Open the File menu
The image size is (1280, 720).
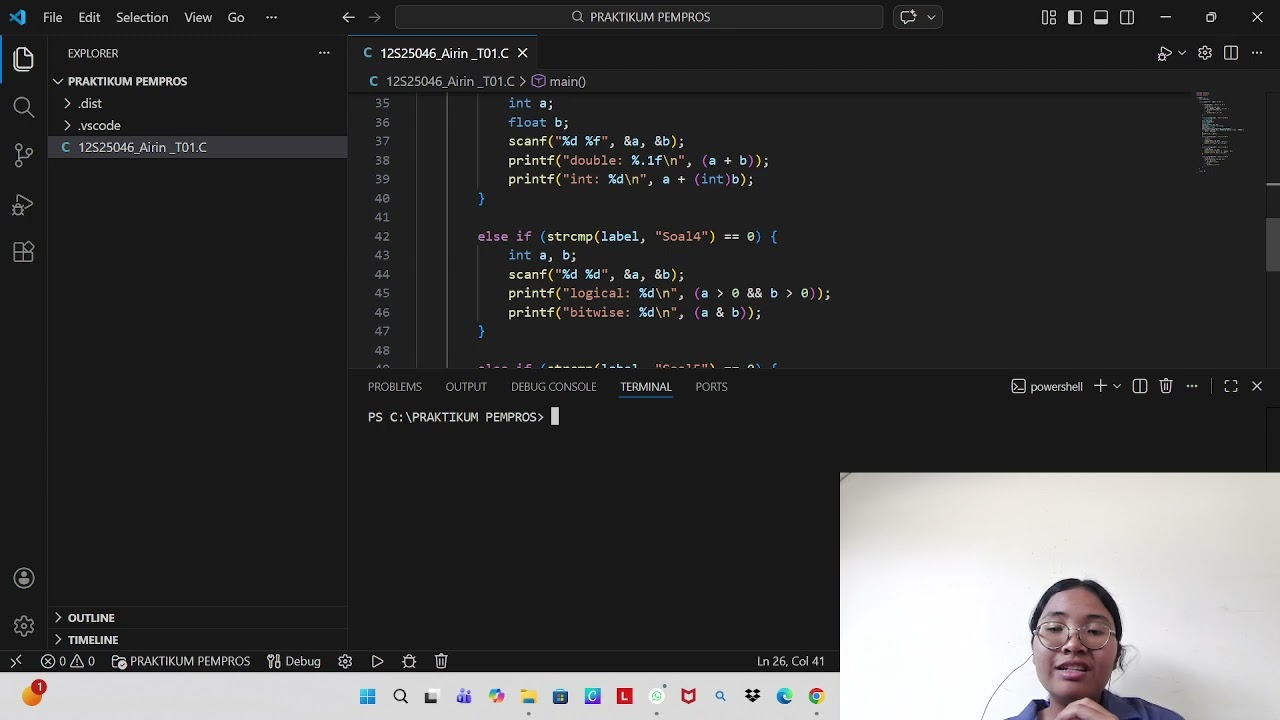click(53, 17)
